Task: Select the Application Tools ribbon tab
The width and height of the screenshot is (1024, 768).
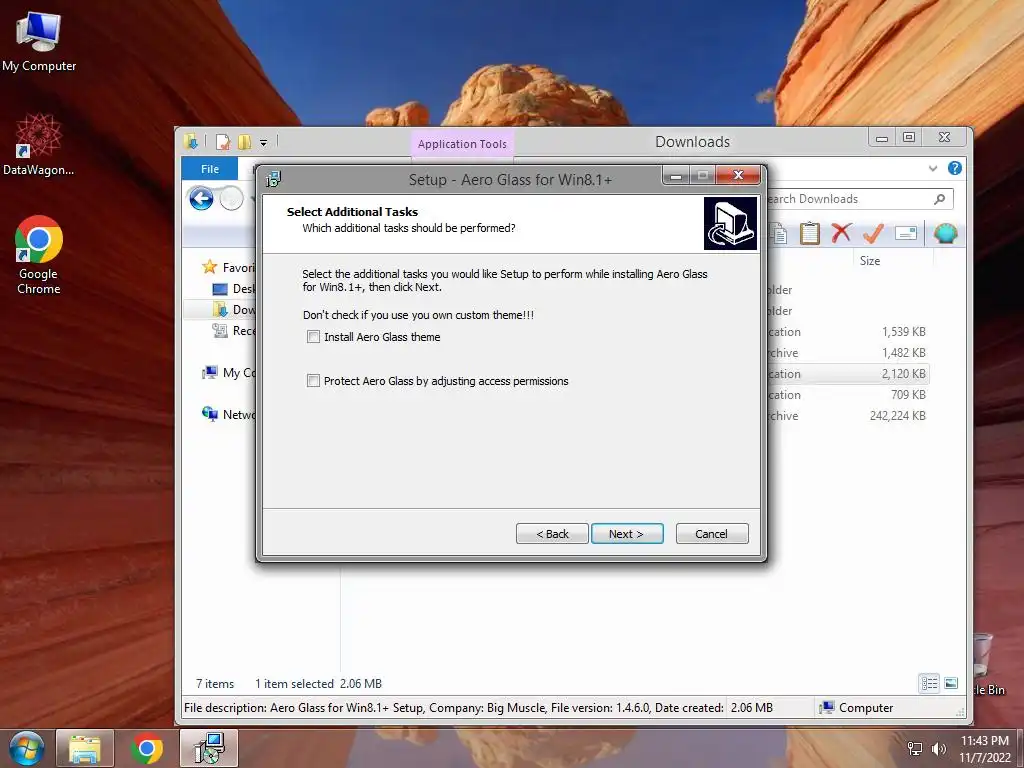Action: tap(462, 144)
